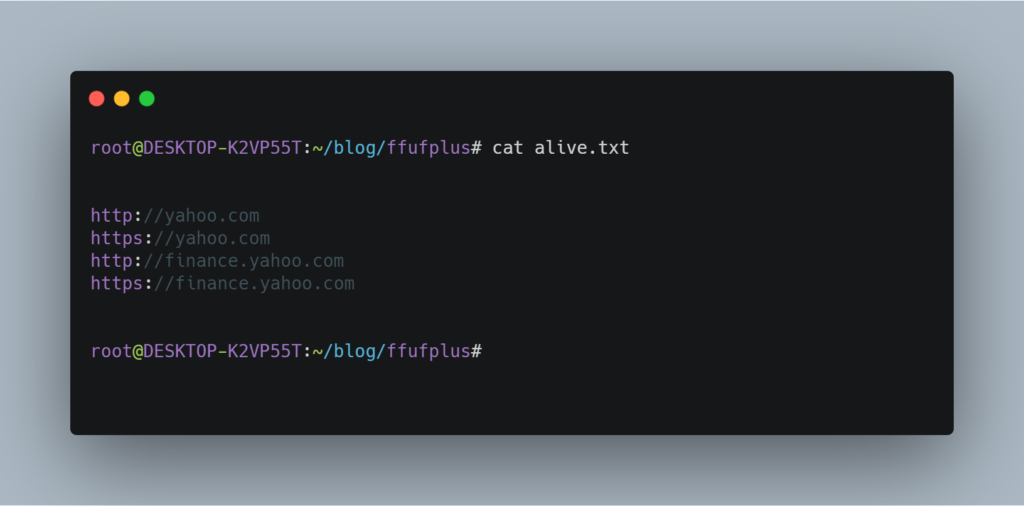Place cursor after the bottom prompt hash
The image size is (1024, 506).
click(485, 351)
